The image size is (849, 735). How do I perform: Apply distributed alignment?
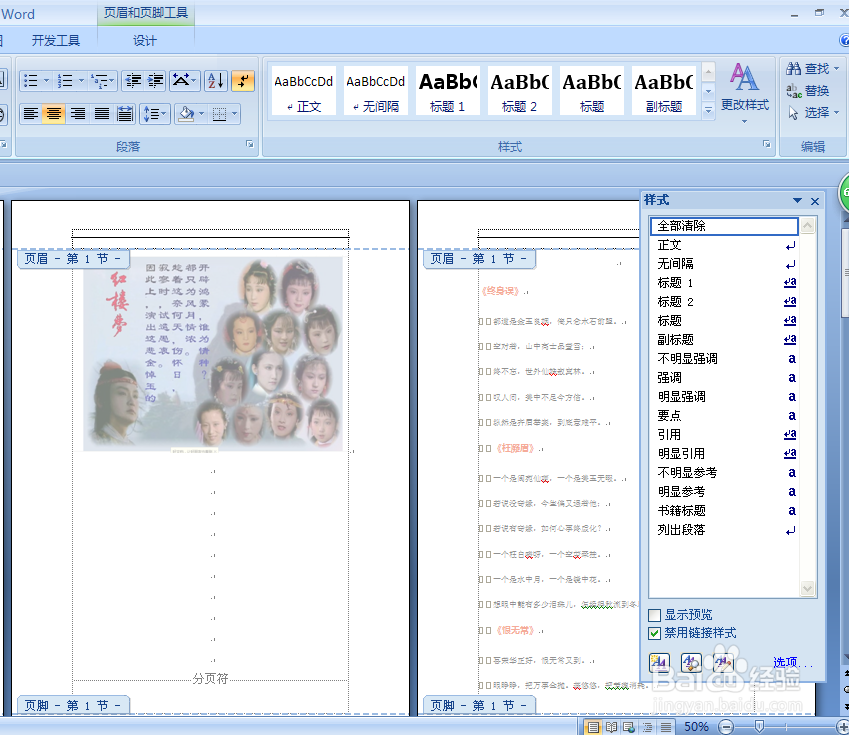click(x=125, y=114)
